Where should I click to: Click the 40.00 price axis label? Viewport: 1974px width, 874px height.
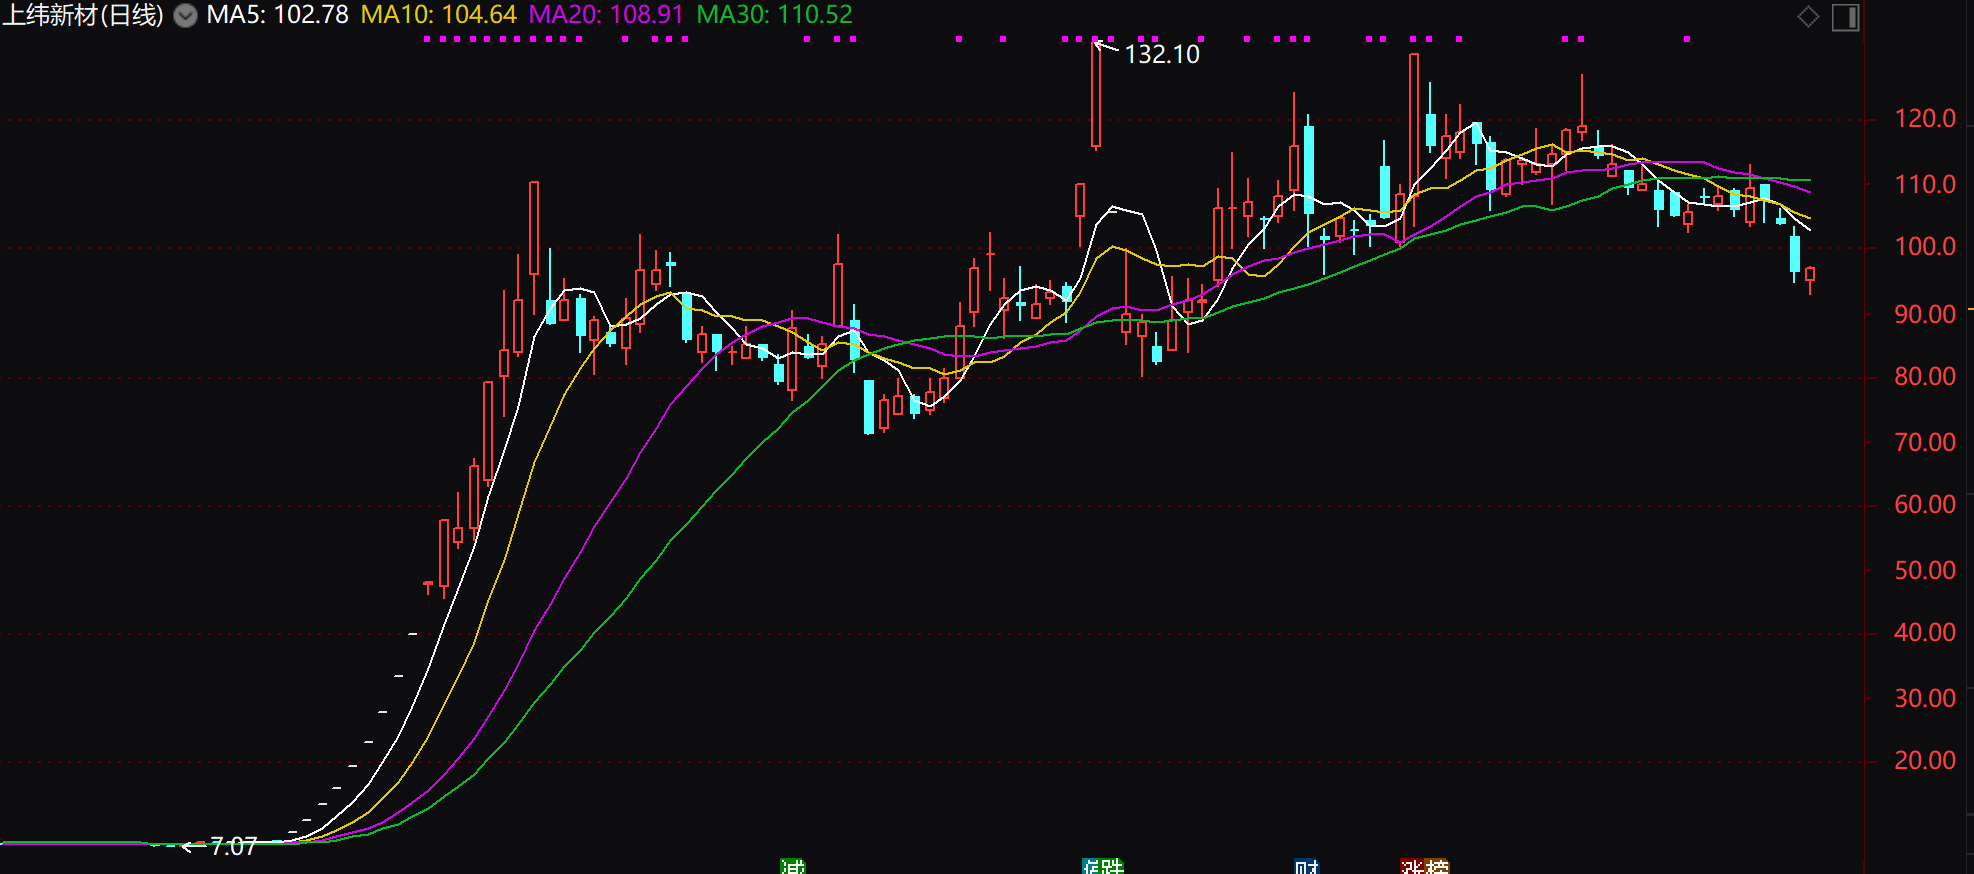pyautogui.click(x=1925, y=632)
